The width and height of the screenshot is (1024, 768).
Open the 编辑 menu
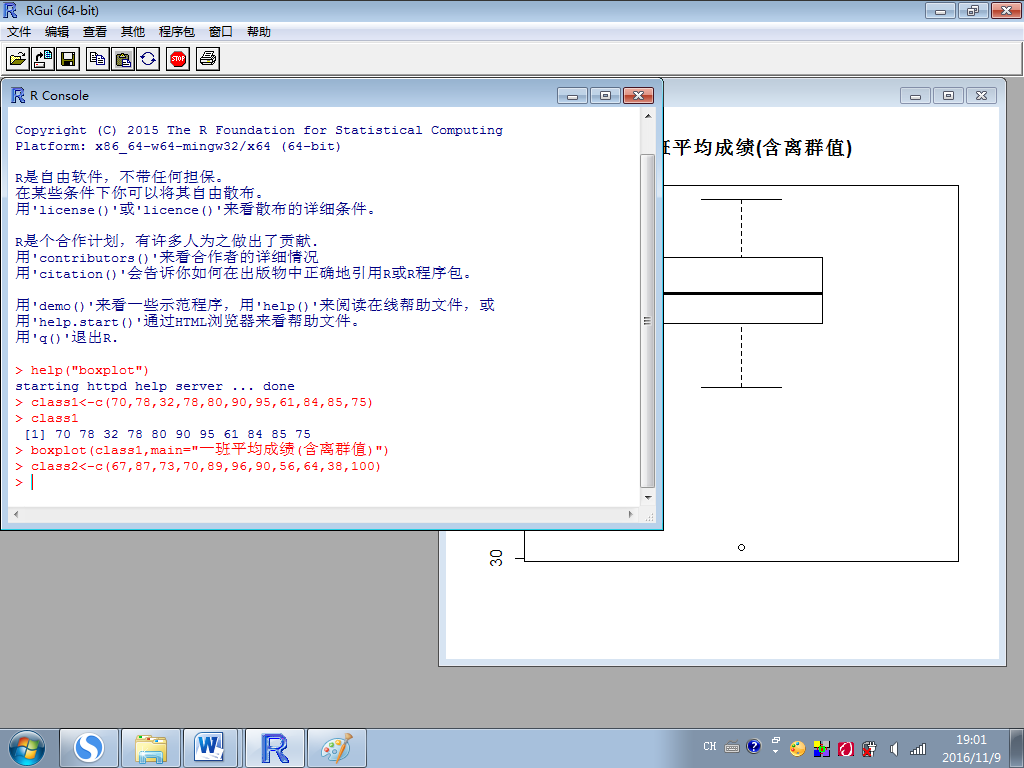[x=57, y=32]
